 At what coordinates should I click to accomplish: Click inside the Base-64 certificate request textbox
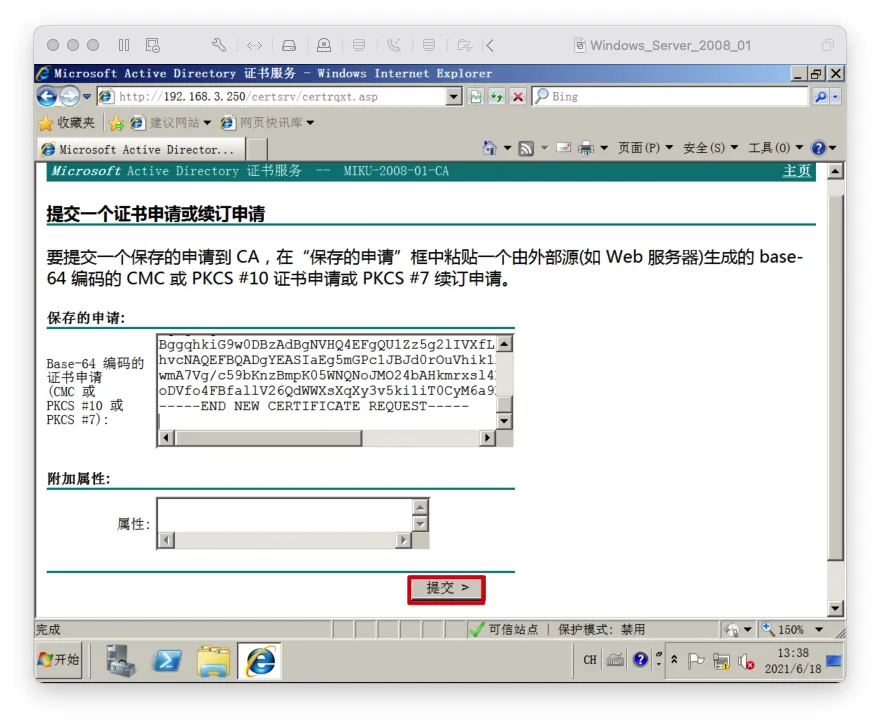click(327, 382)
